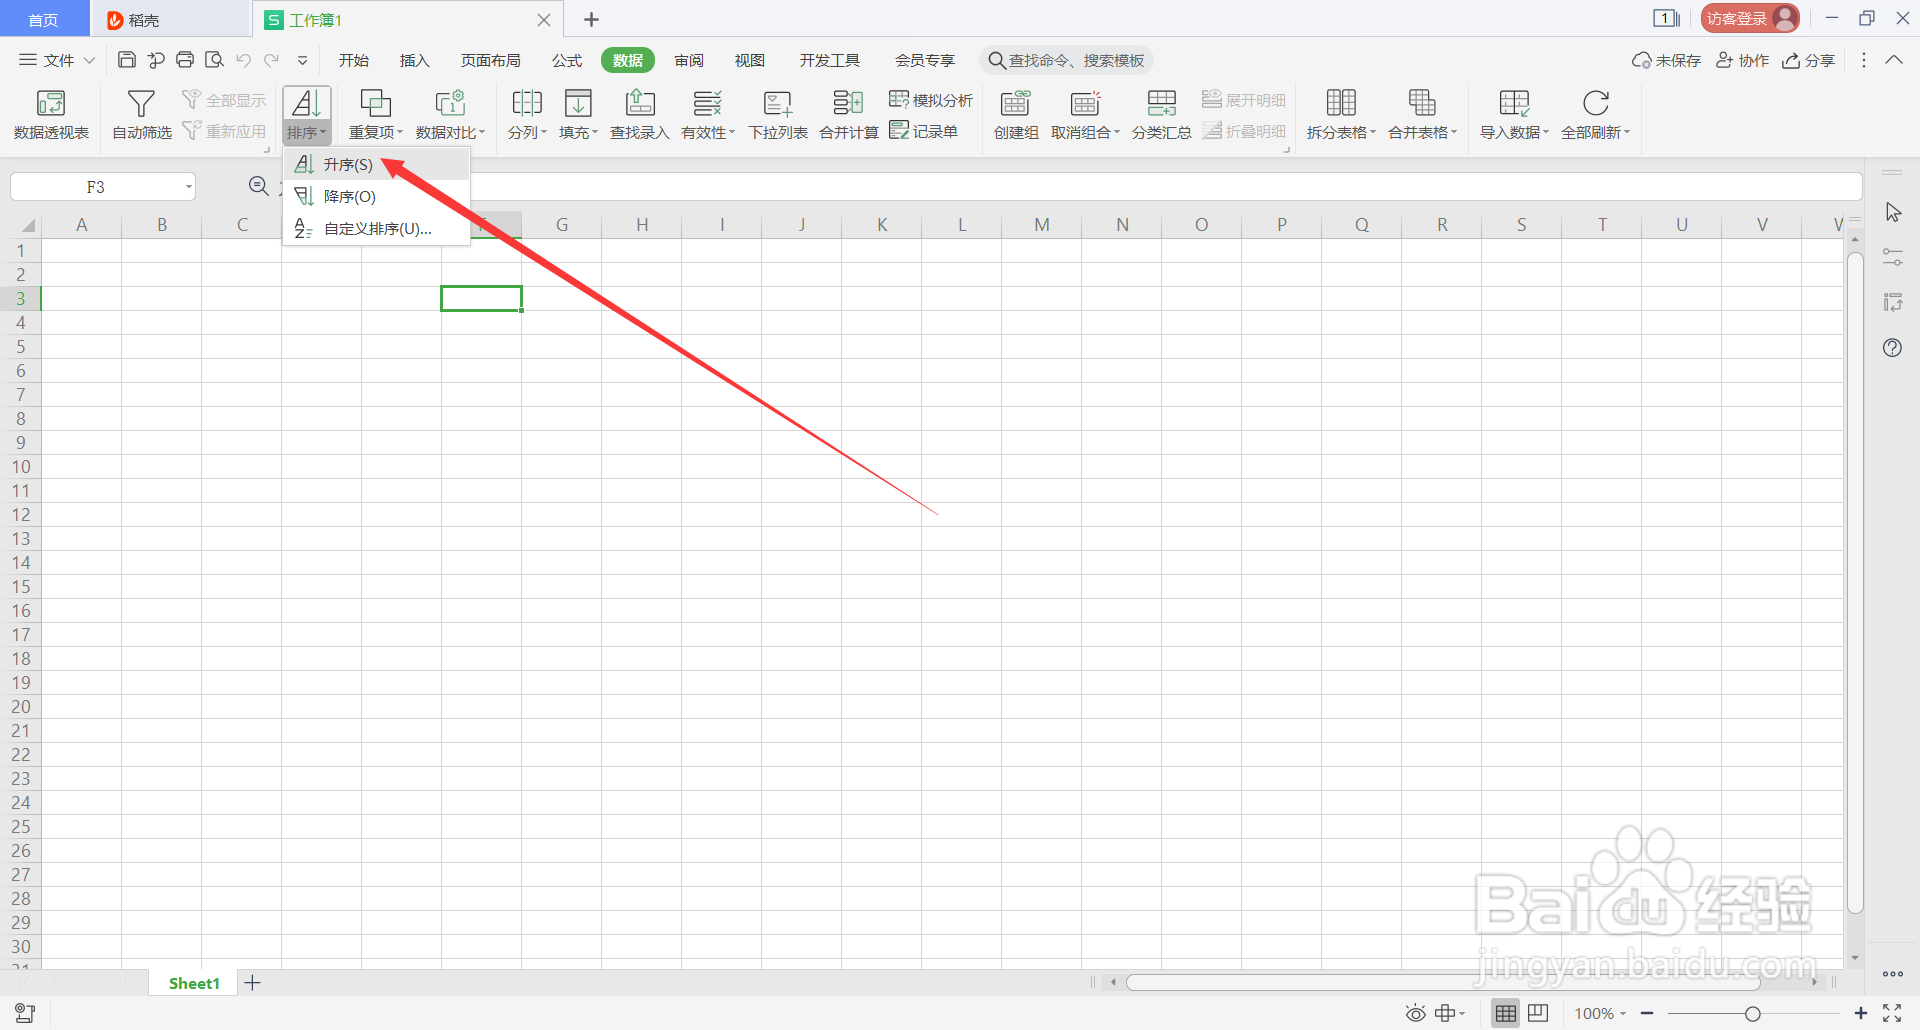
Task: Switch to the 页面布局 Page Layout tab
Action: [x=490, y=60]
